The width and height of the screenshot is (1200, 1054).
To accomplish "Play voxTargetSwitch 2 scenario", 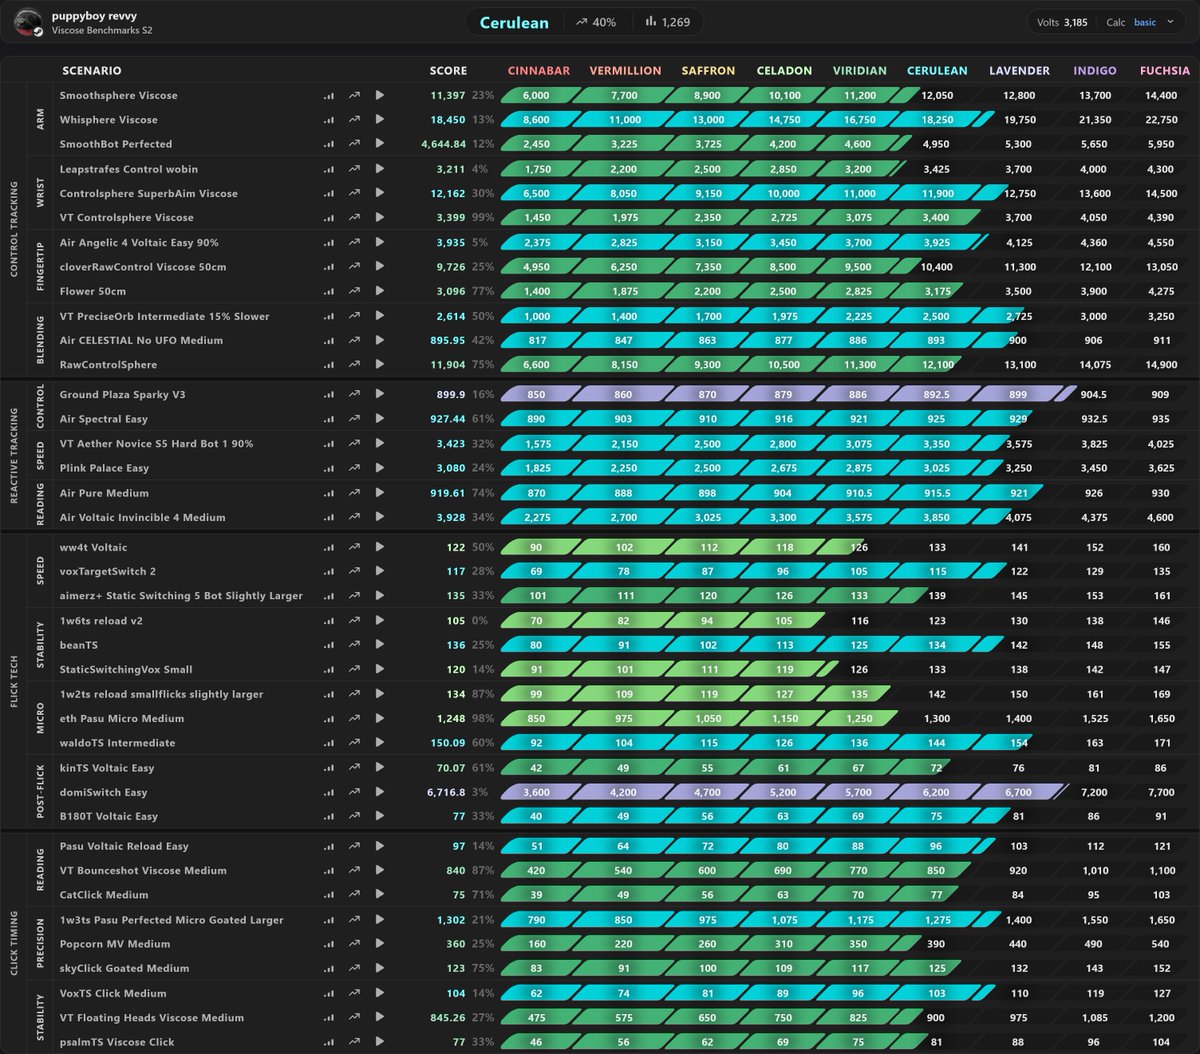I will 380,572.
